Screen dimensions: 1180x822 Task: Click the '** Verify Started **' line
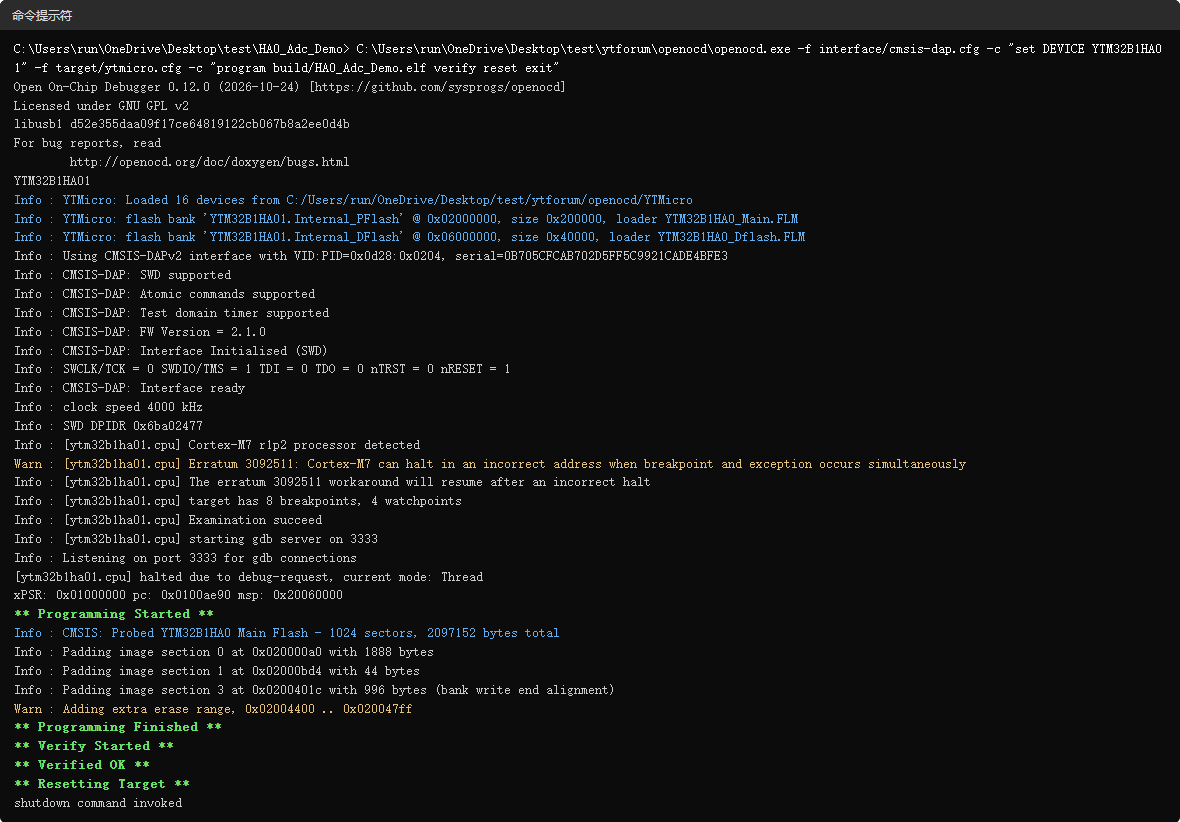[x=94, y=746]
